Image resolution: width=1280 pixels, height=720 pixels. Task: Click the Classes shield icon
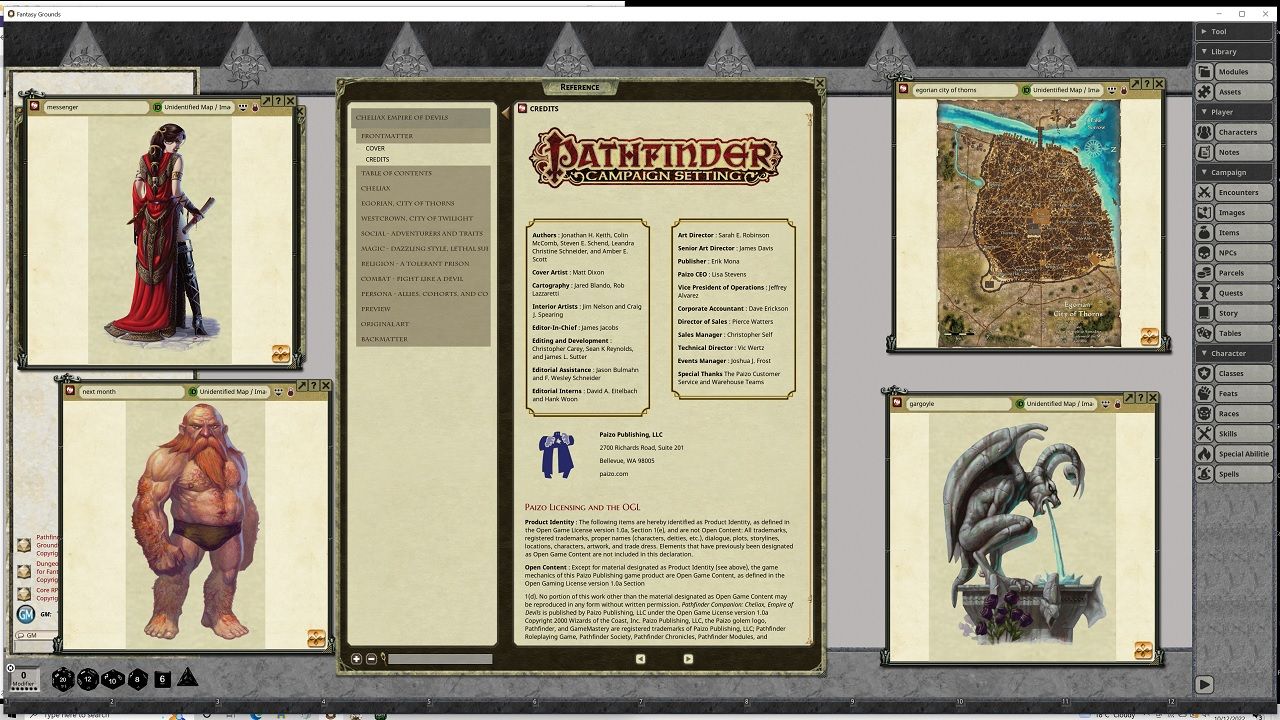tap(1205, 373)
